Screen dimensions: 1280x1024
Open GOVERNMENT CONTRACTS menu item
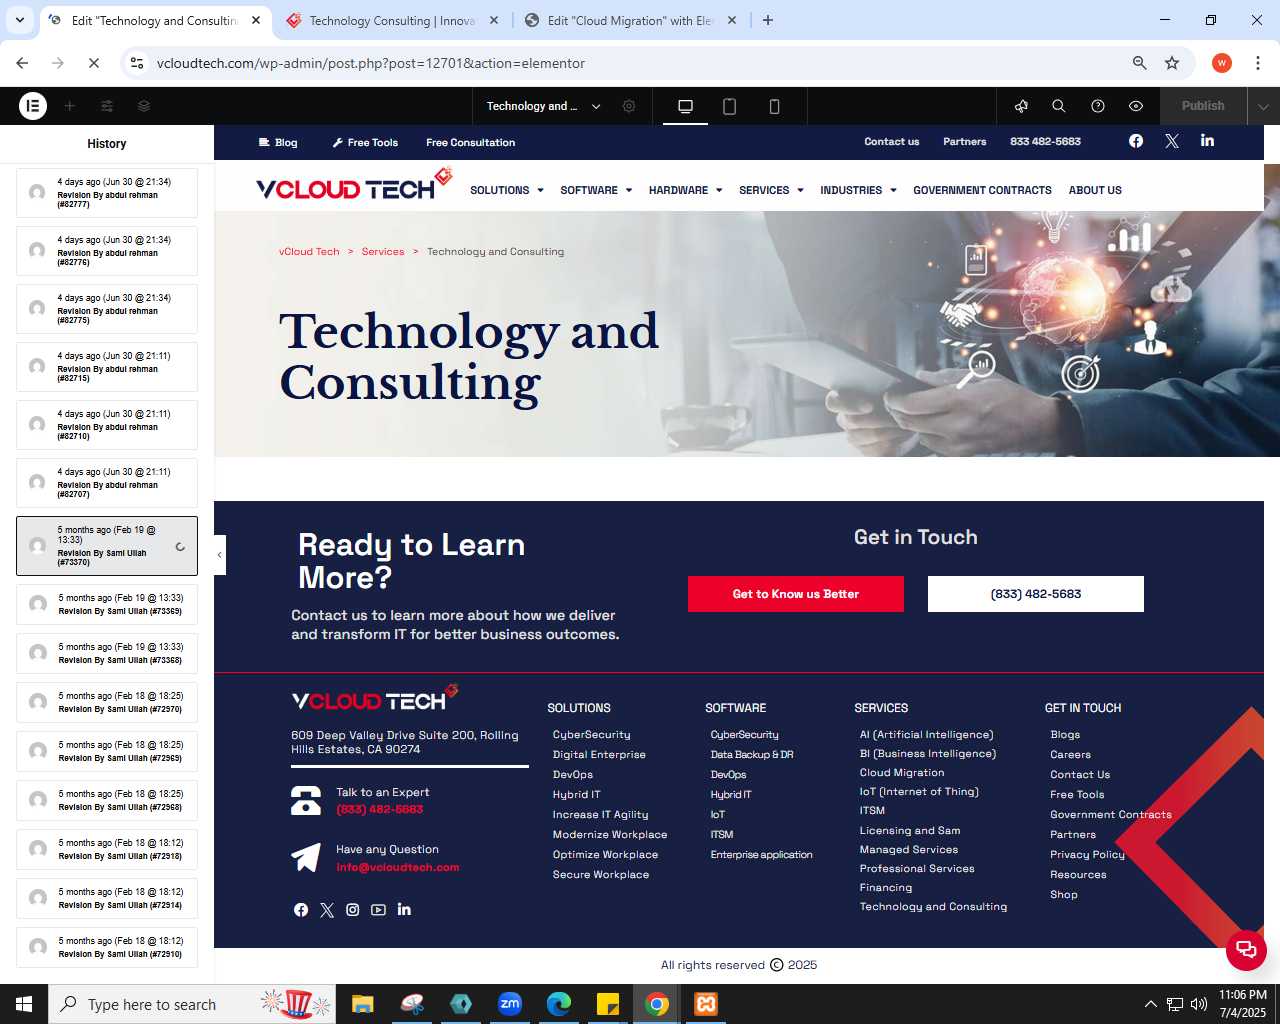[982, 190]
